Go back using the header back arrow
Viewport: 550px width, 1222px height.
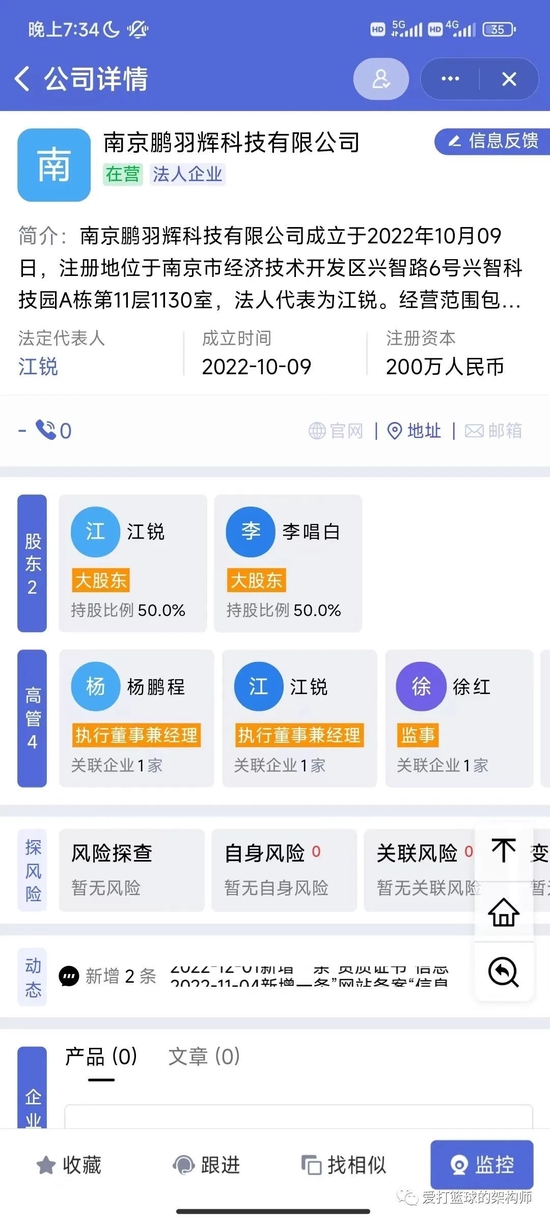click(22, 79)
